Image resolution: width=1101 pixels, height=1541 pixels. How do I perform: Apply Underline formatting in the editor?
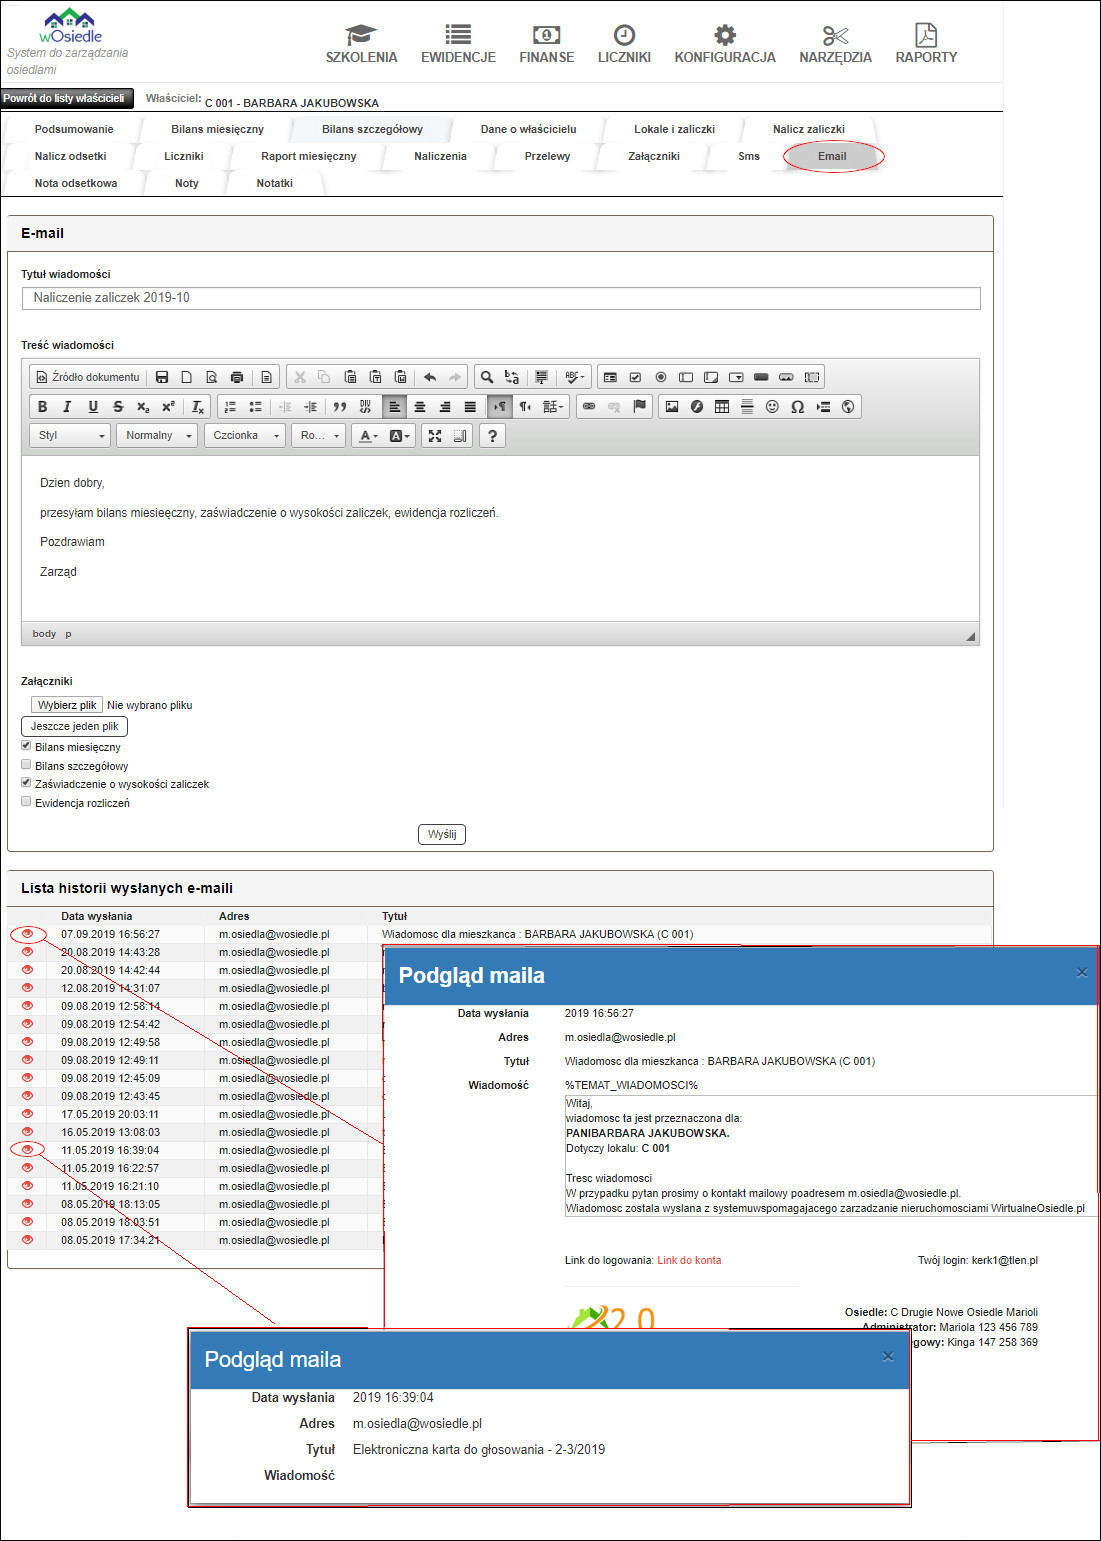click(93, 407)
